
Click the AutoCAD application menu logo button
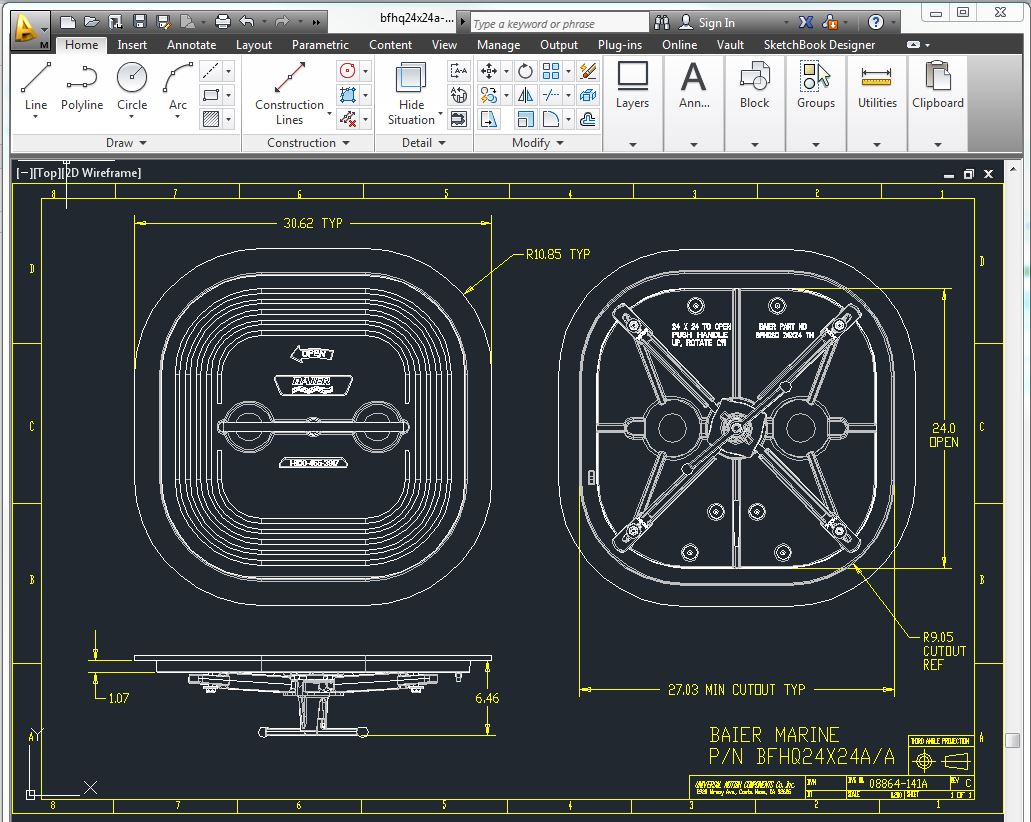pos(28,30)
